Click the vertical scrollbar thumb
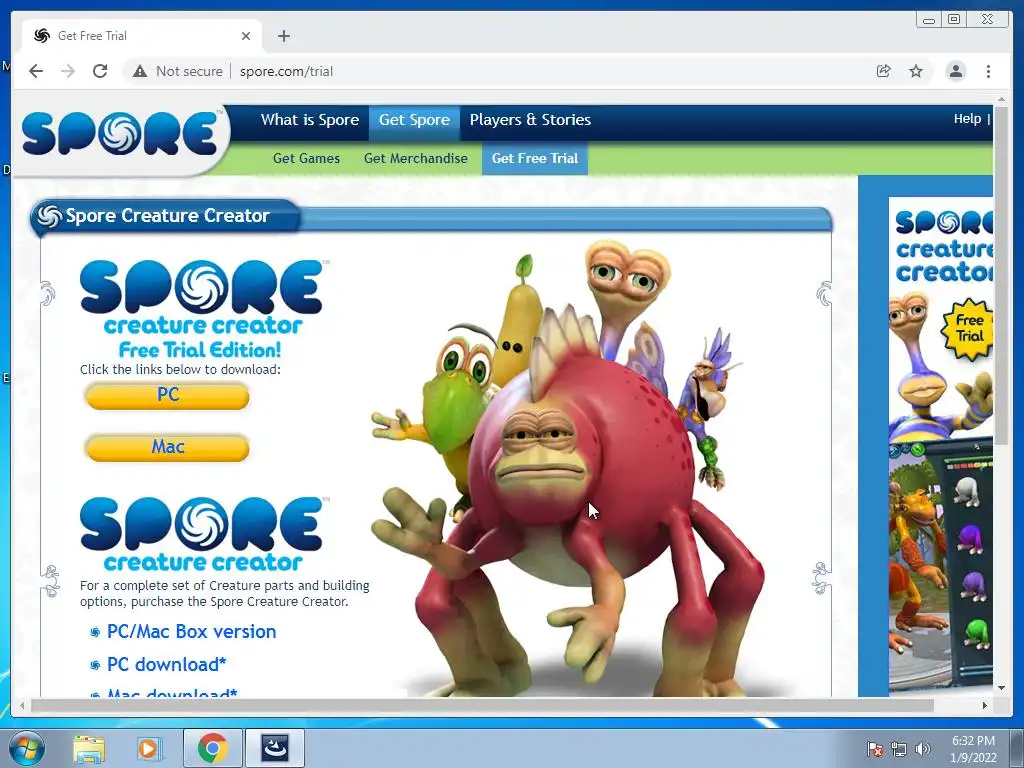1024x768 pixels. click(1002, 276)
